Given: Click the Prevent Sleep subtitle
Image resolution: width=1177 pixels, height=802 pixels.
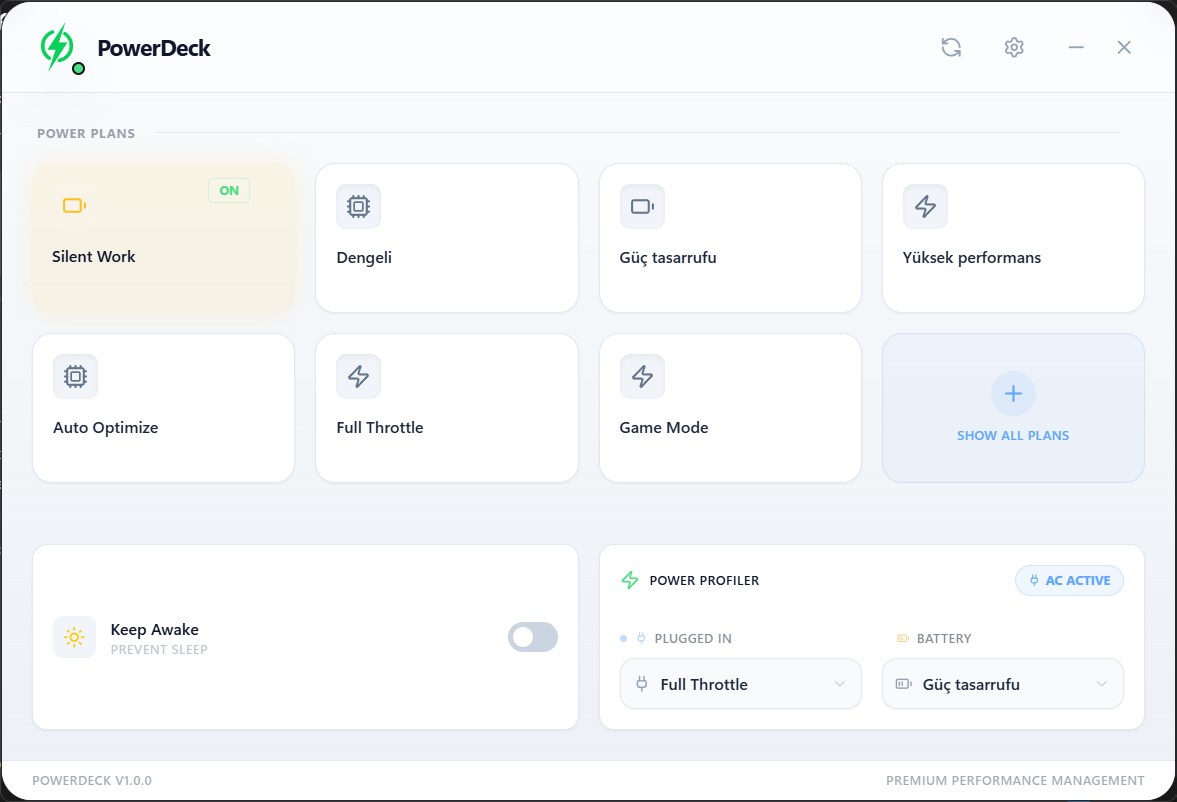Looking at the screenshot, I should click(159, 650).
